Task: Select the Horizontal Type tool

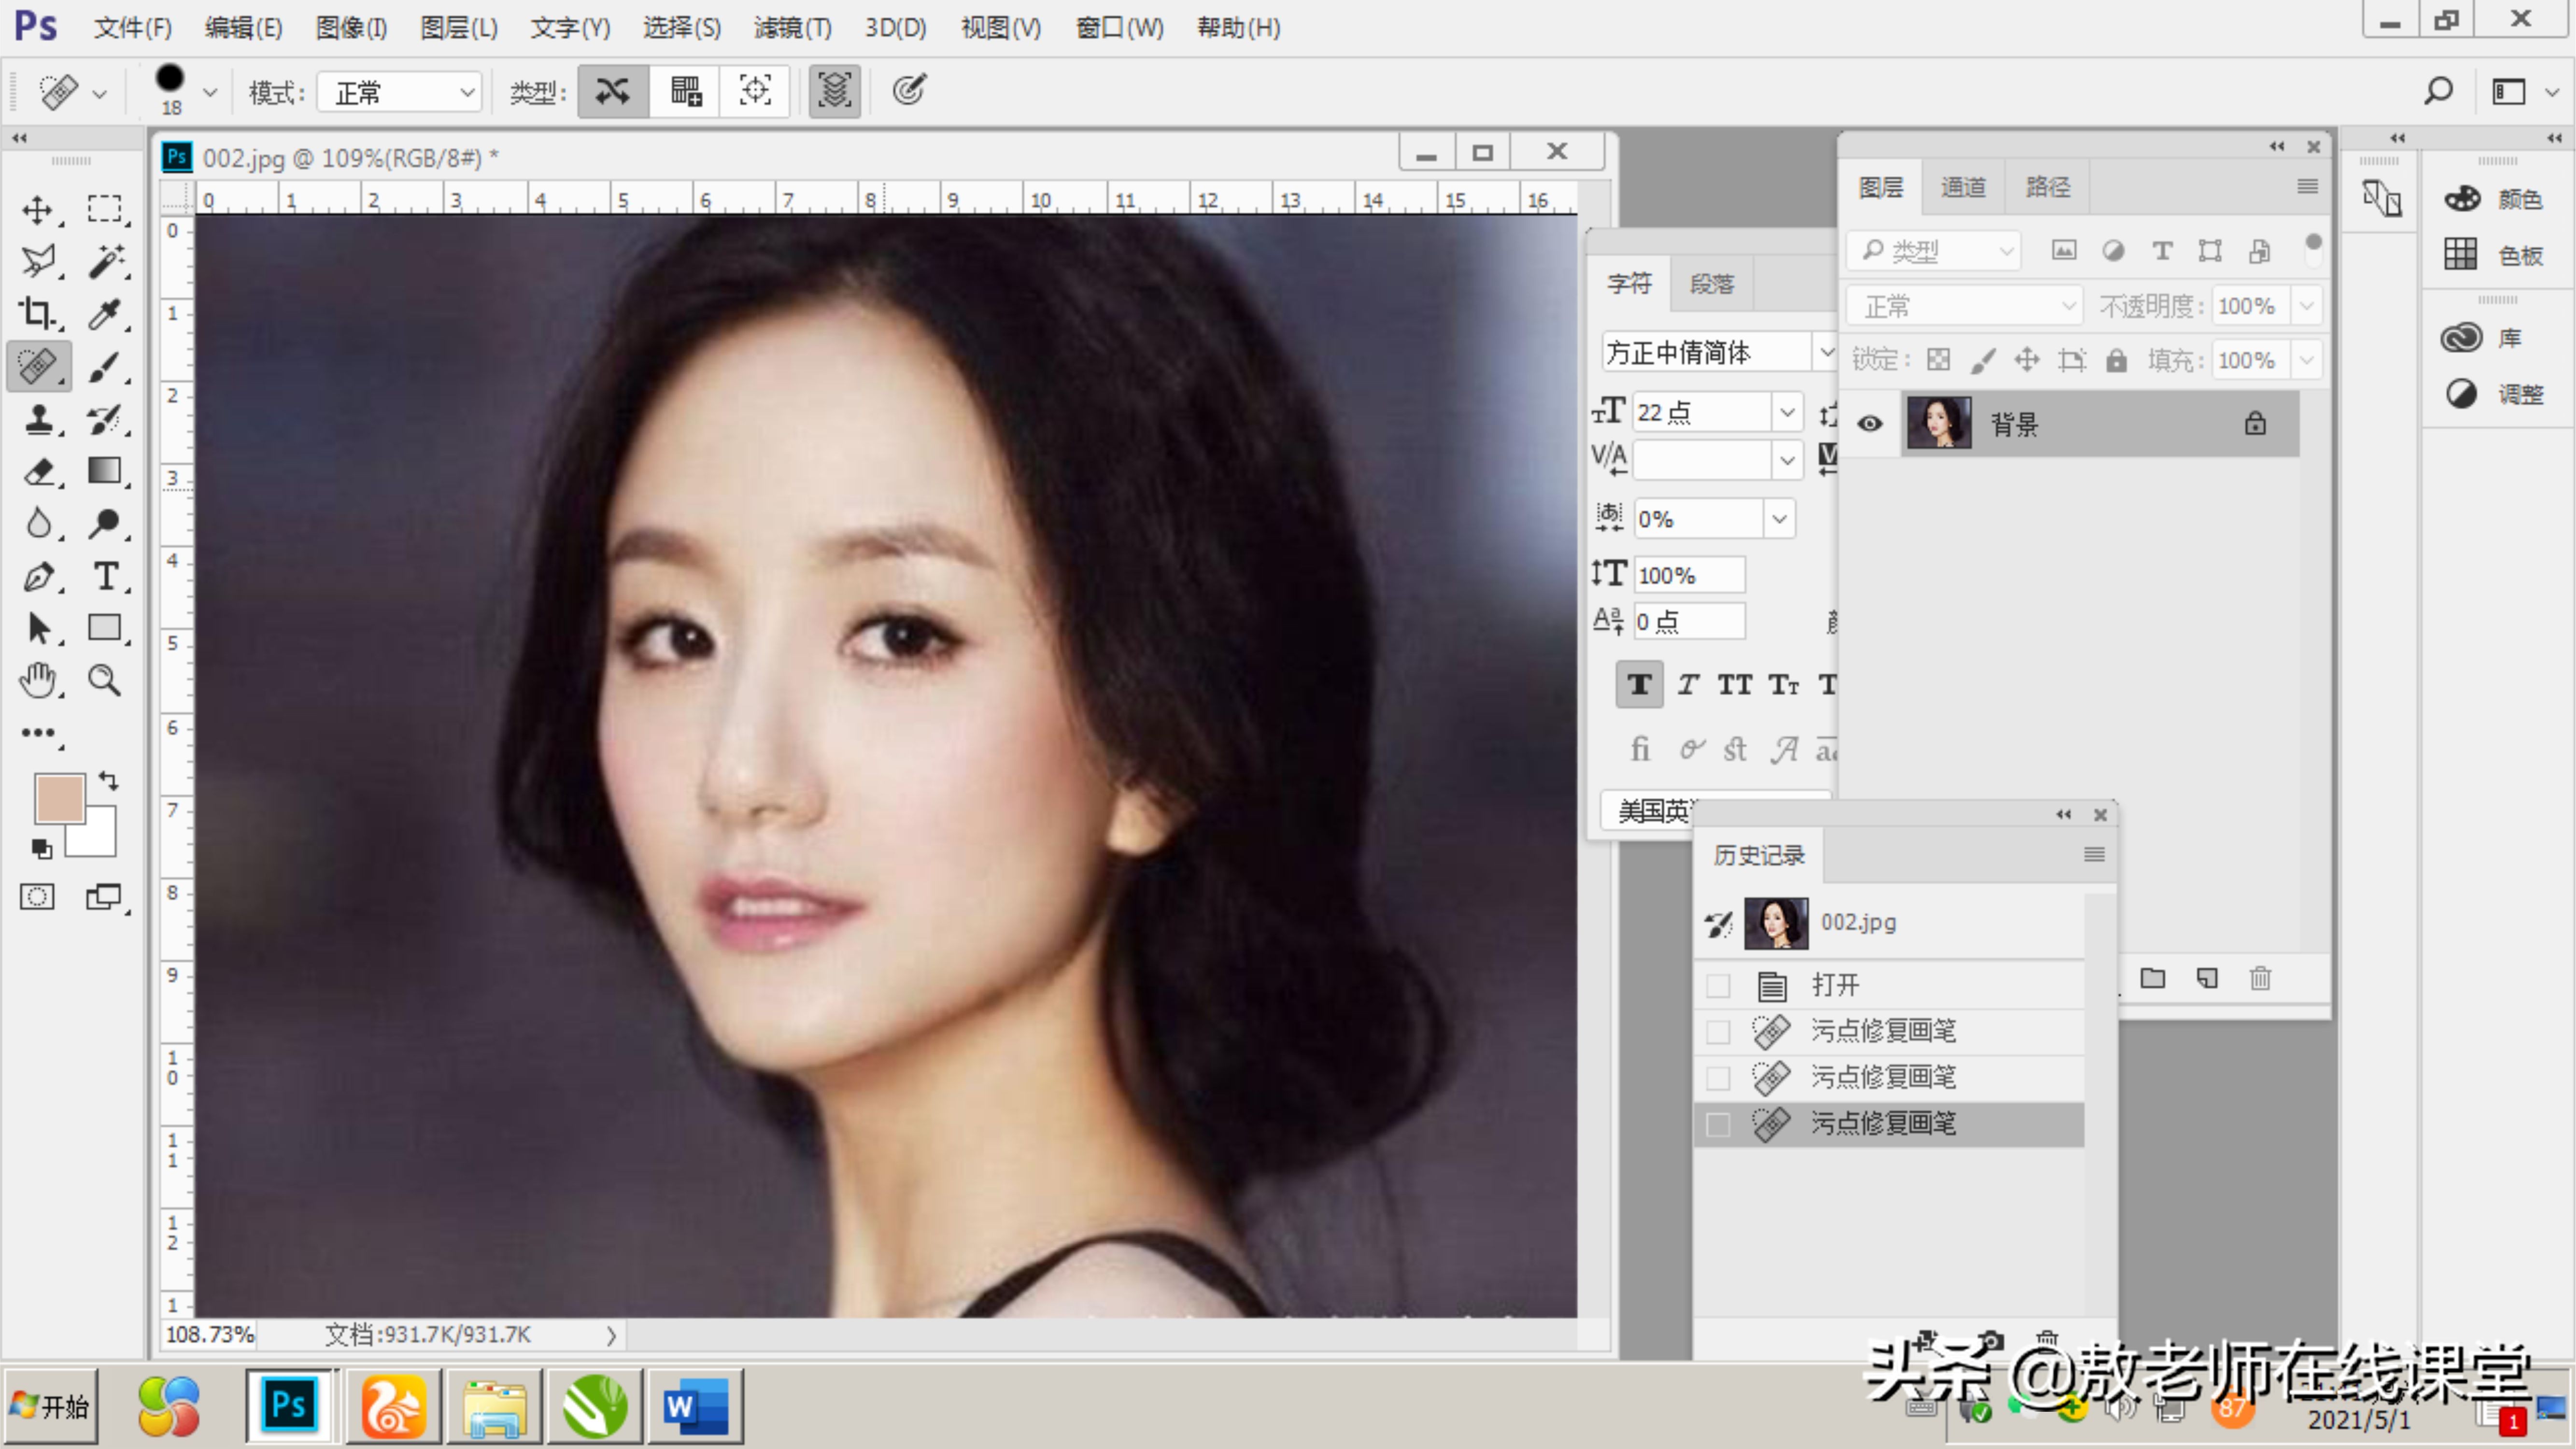Action: click(x=105, y=576)
